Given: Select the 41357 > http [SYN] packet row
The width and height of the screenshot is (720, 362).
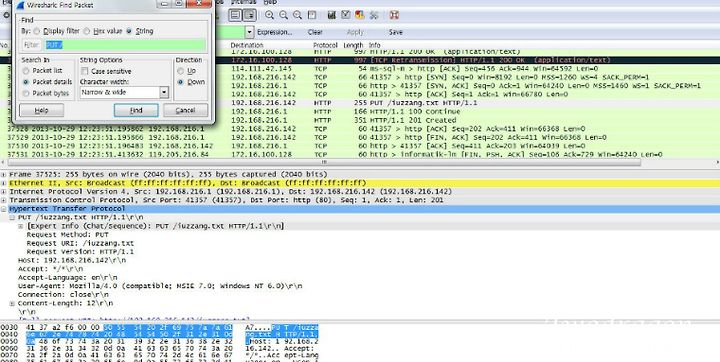Looking at the screenshot, I should (x=360, y=77).
